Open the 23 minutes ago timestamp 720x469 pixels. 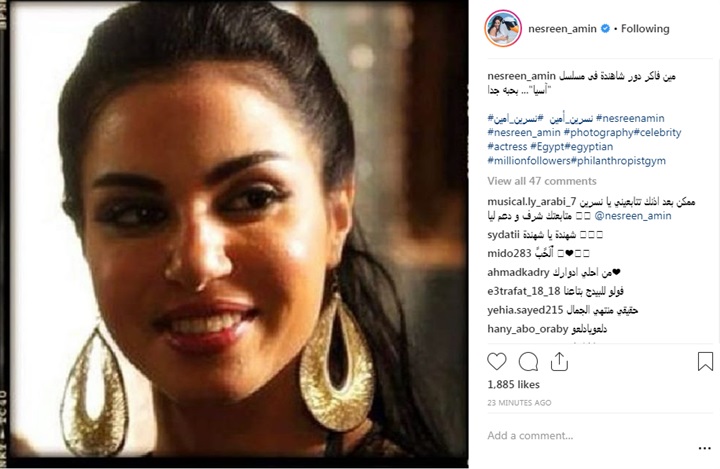pyautogui.click(x=519, y=403)
